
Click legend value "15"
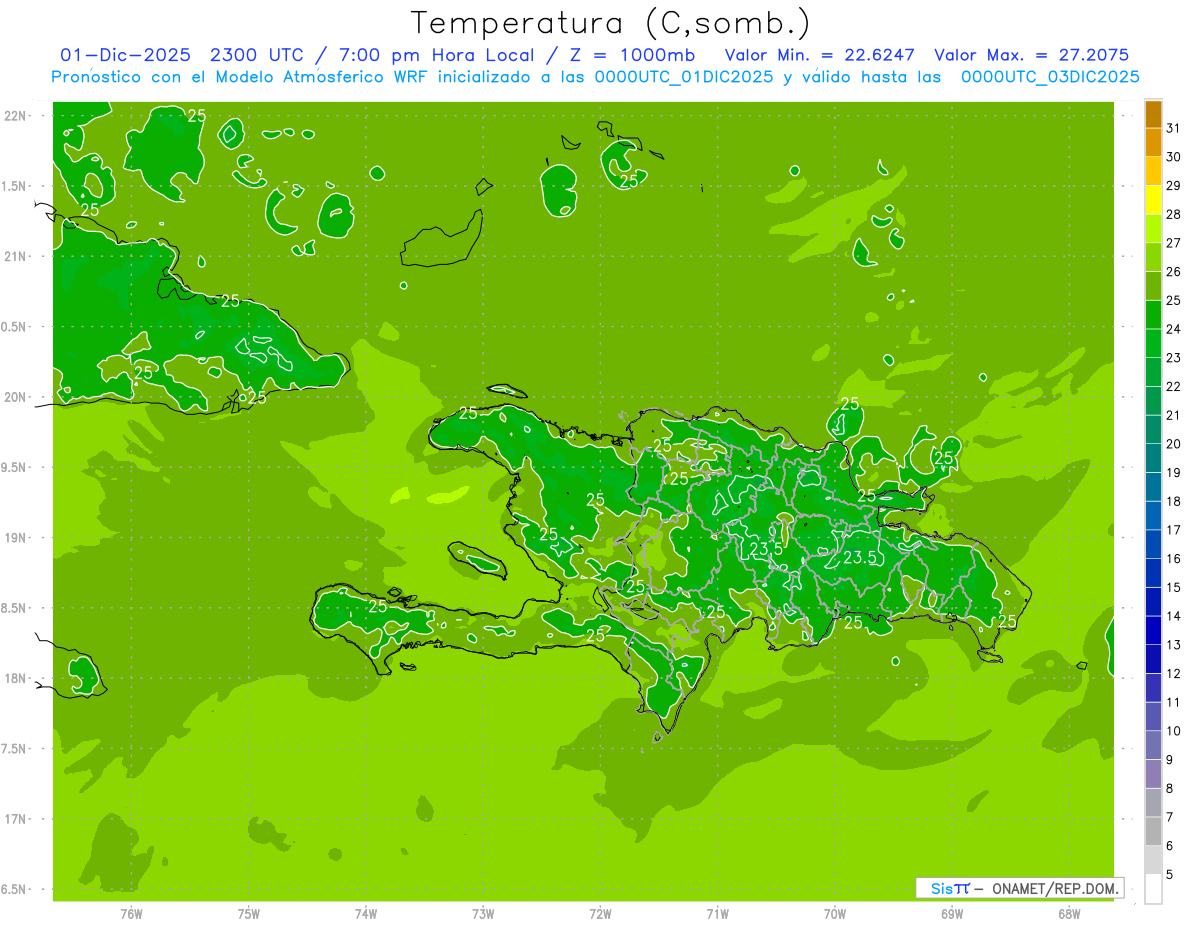point(1173,587)
